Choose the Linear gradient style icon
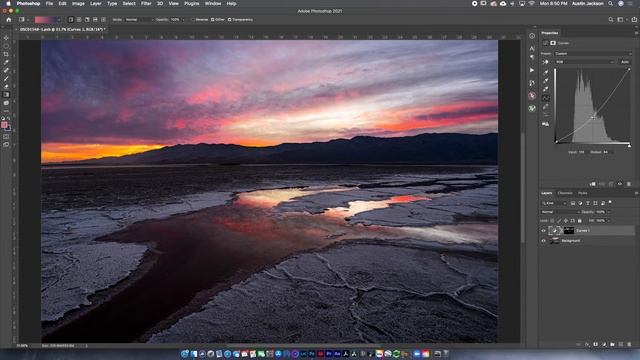This screenshot has width=640, height=360. tap(71, 20)
